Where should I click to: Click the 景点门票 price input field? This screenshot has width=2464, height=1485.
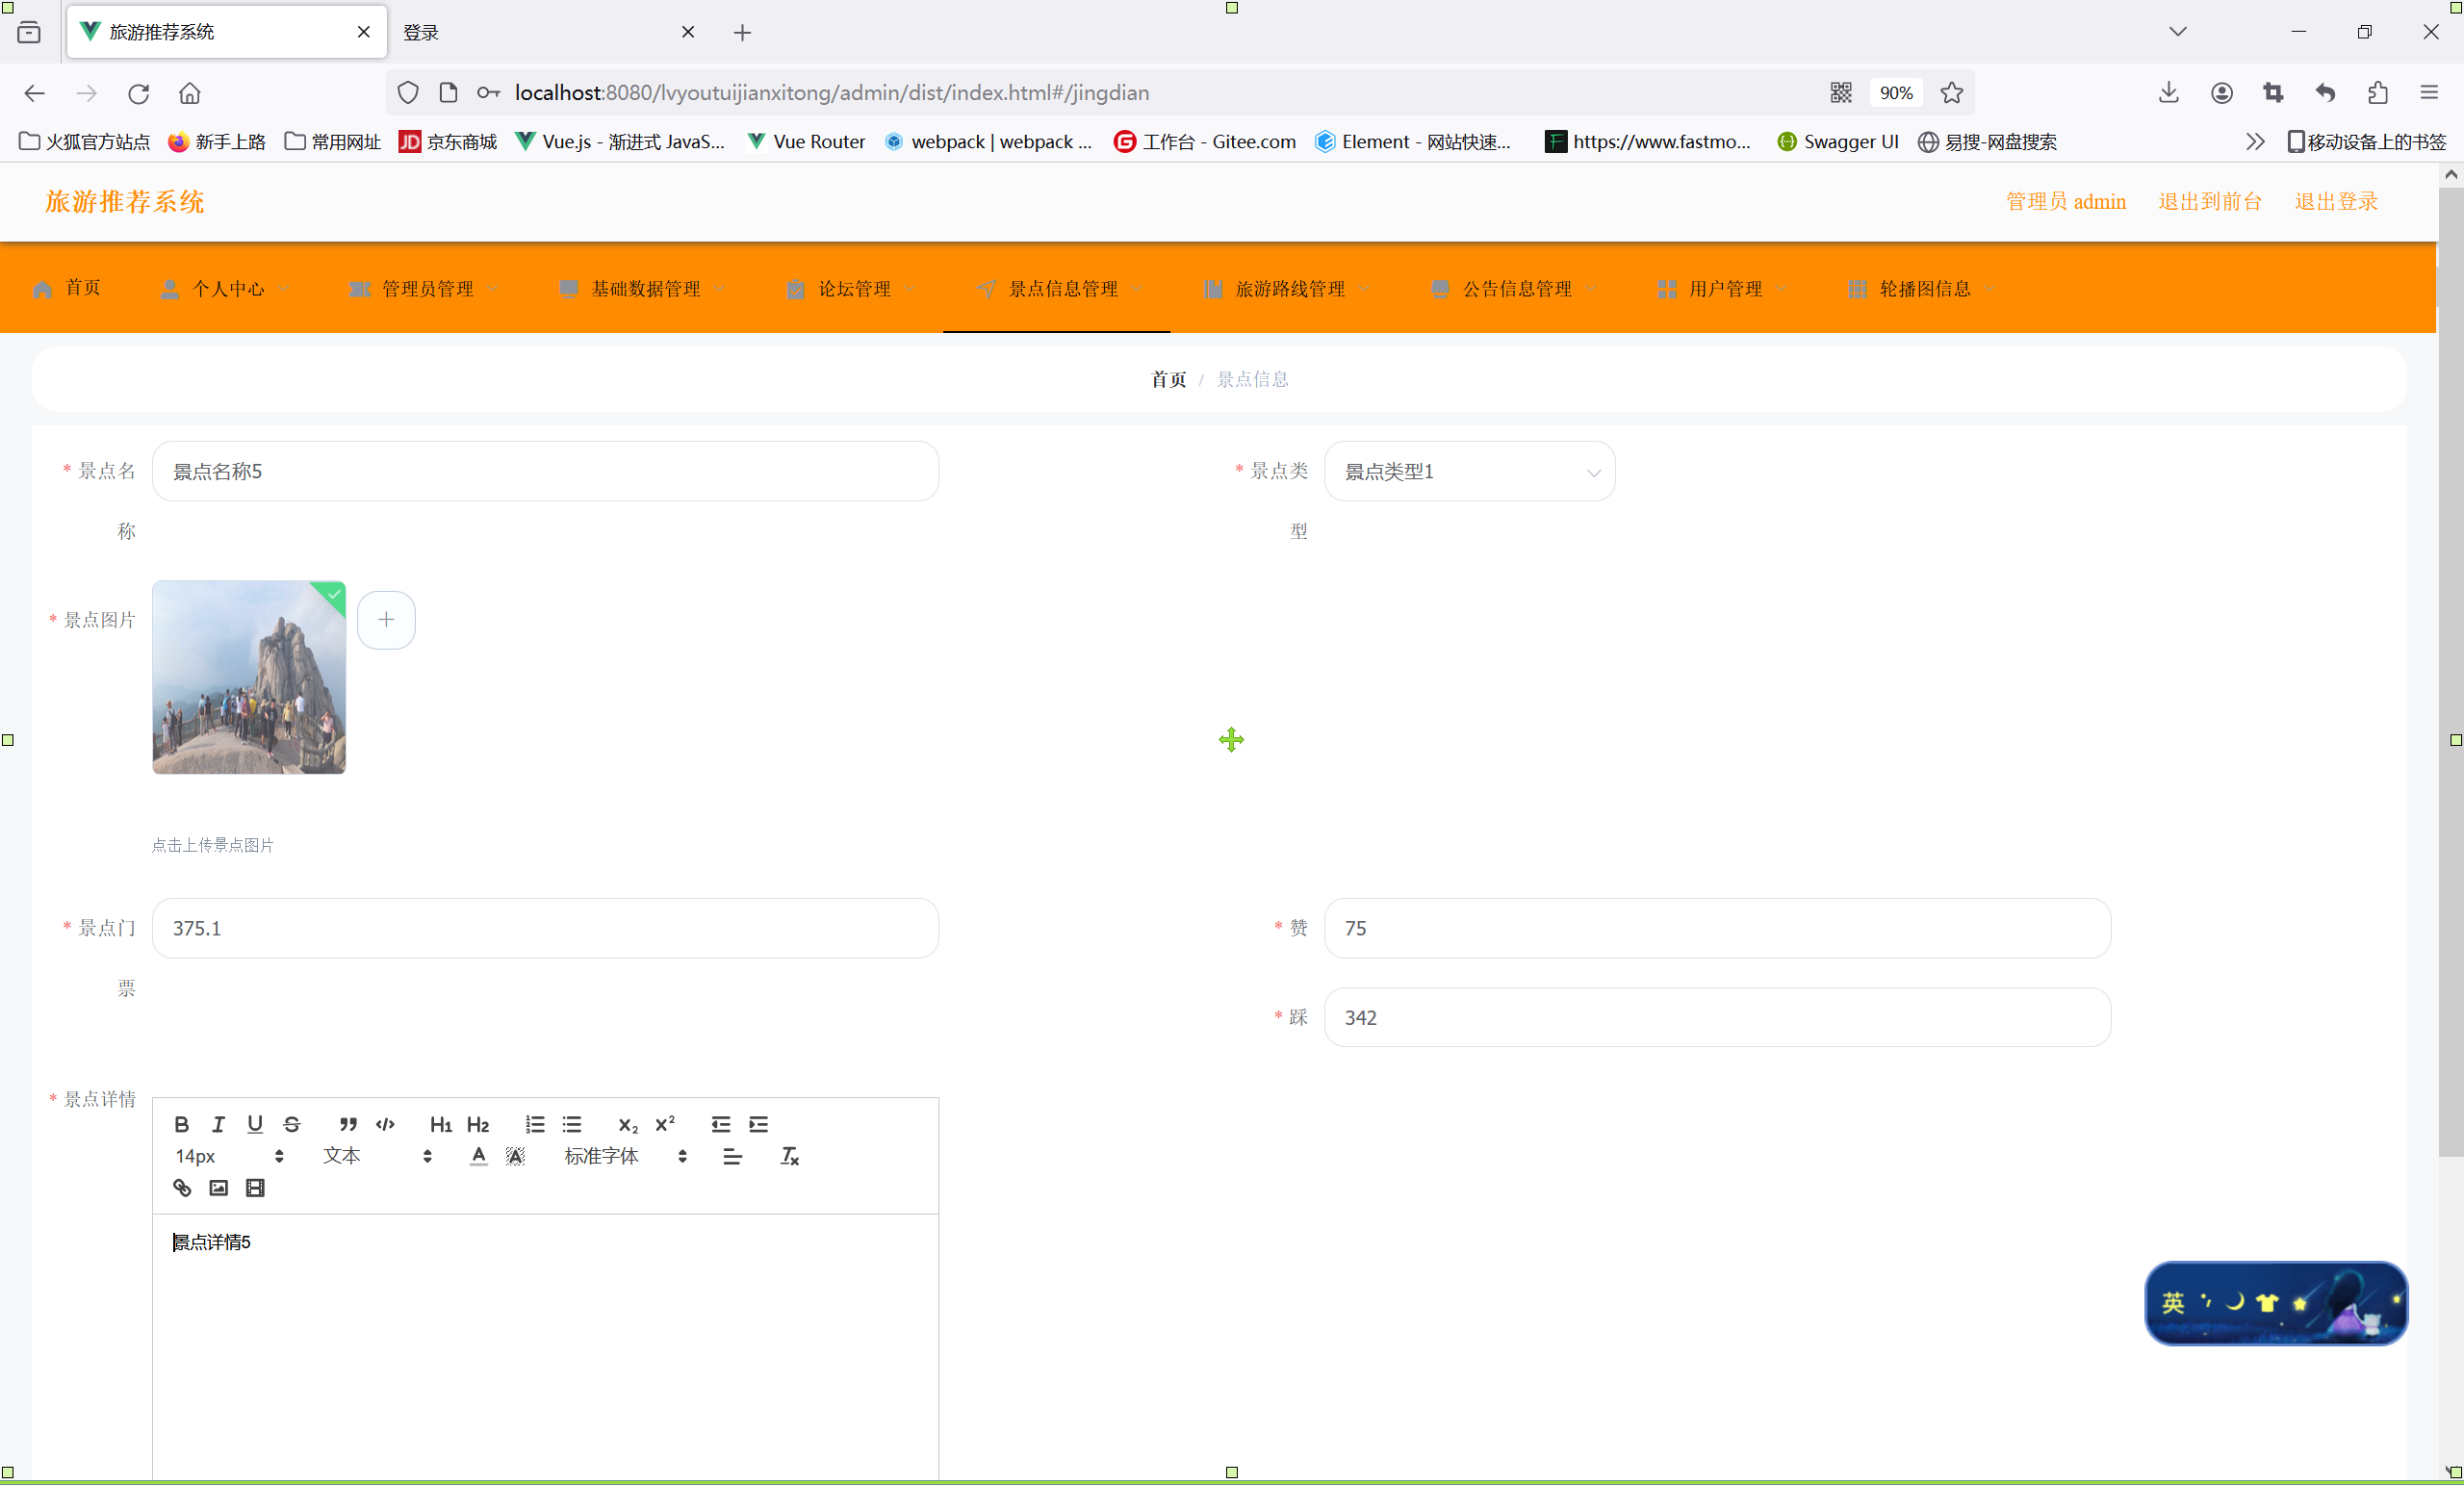(545, 928)
